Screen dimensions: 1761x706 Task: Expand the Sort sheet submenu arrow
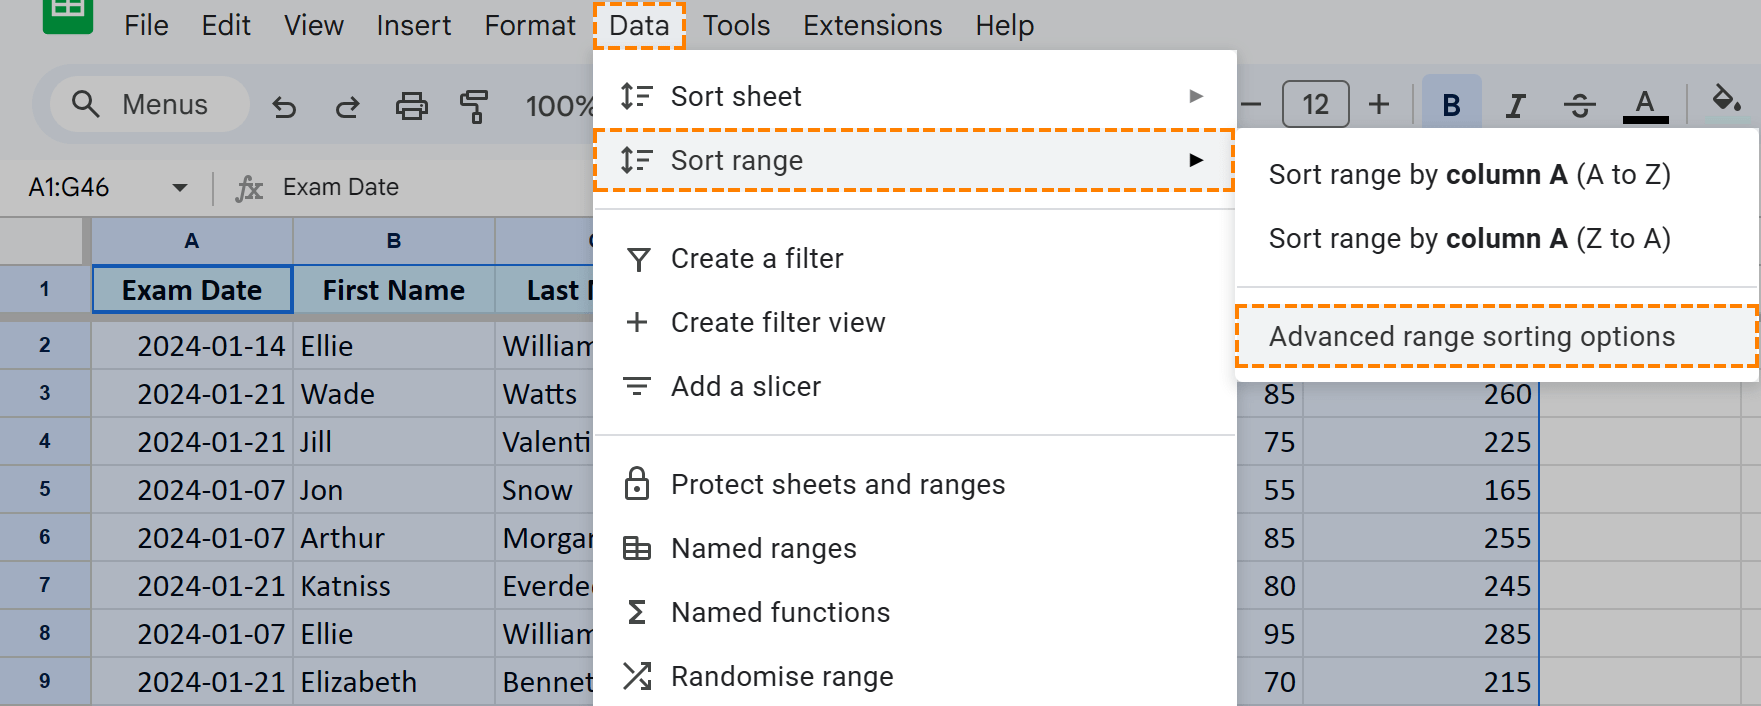click(x=1196, y=96)
